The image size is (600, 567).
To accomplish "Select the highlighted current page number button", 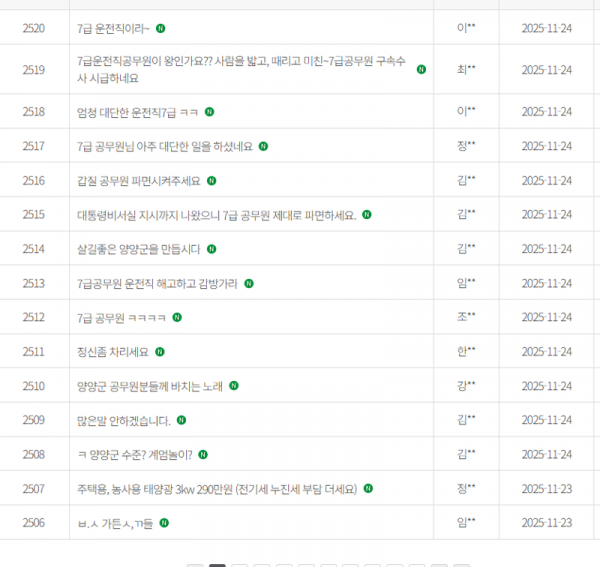I will click(x=217, y=563).
